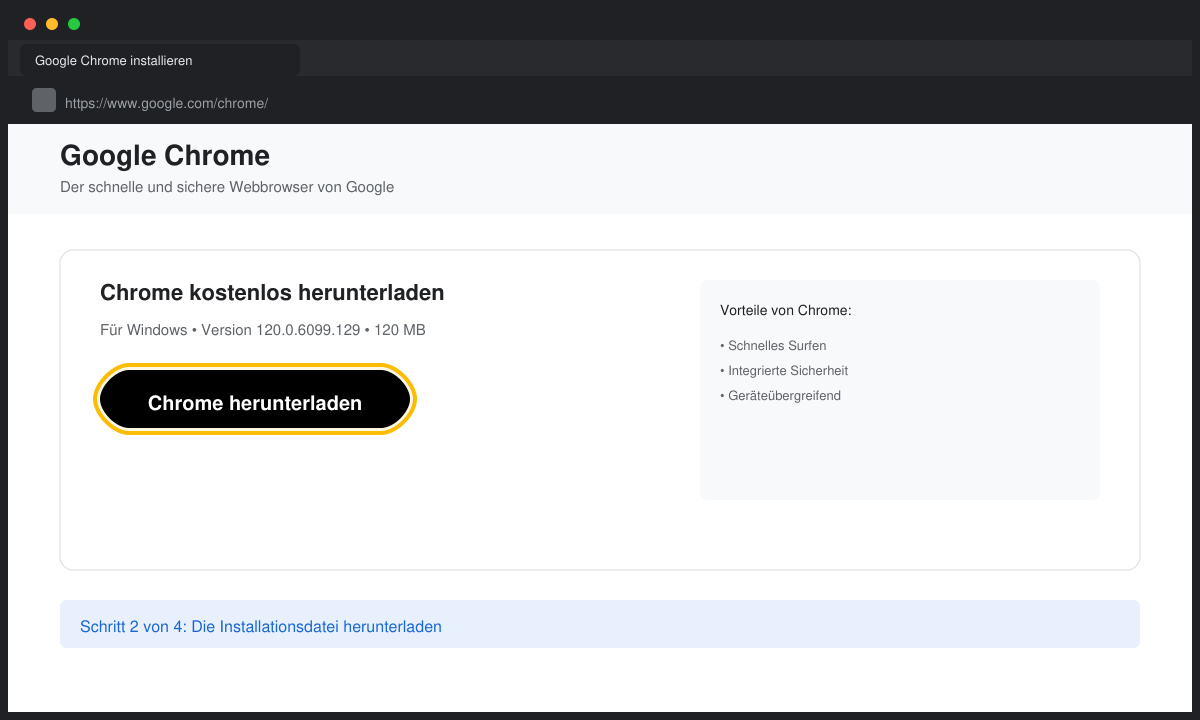Click the Geräteübergreifend list item
Image resolution: width=1200 pixels, height=720 pixels.
point(780,396)
